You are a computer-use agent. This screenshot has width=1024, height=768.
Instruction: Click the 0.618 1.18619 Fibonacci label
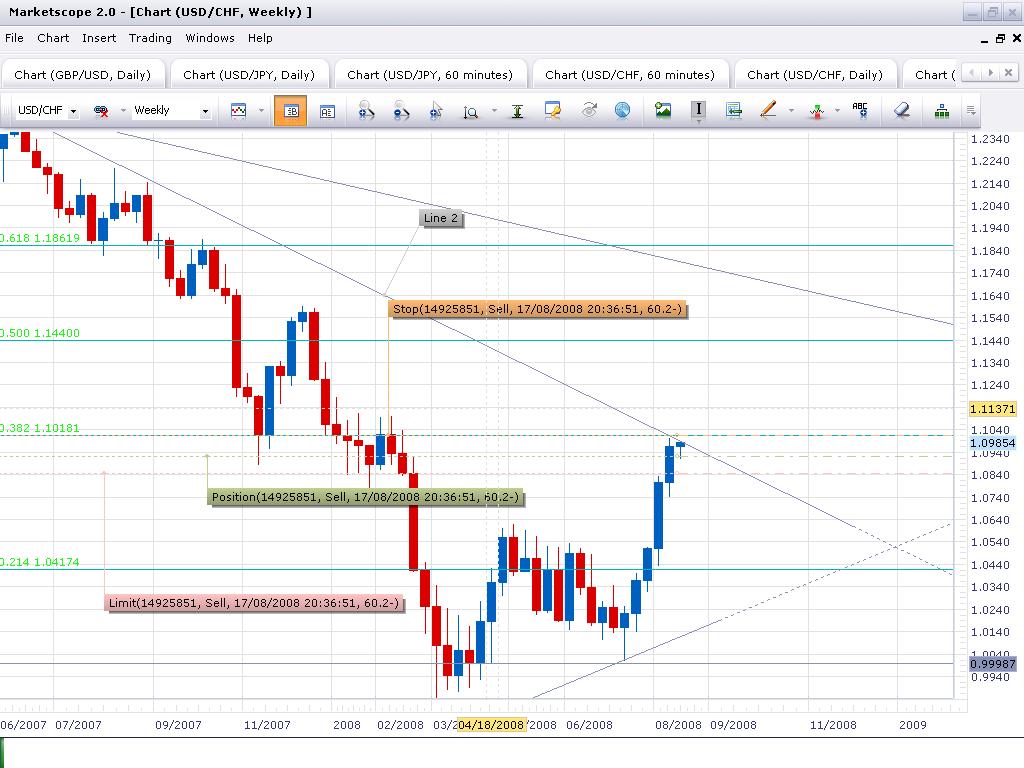coord(40,238)
